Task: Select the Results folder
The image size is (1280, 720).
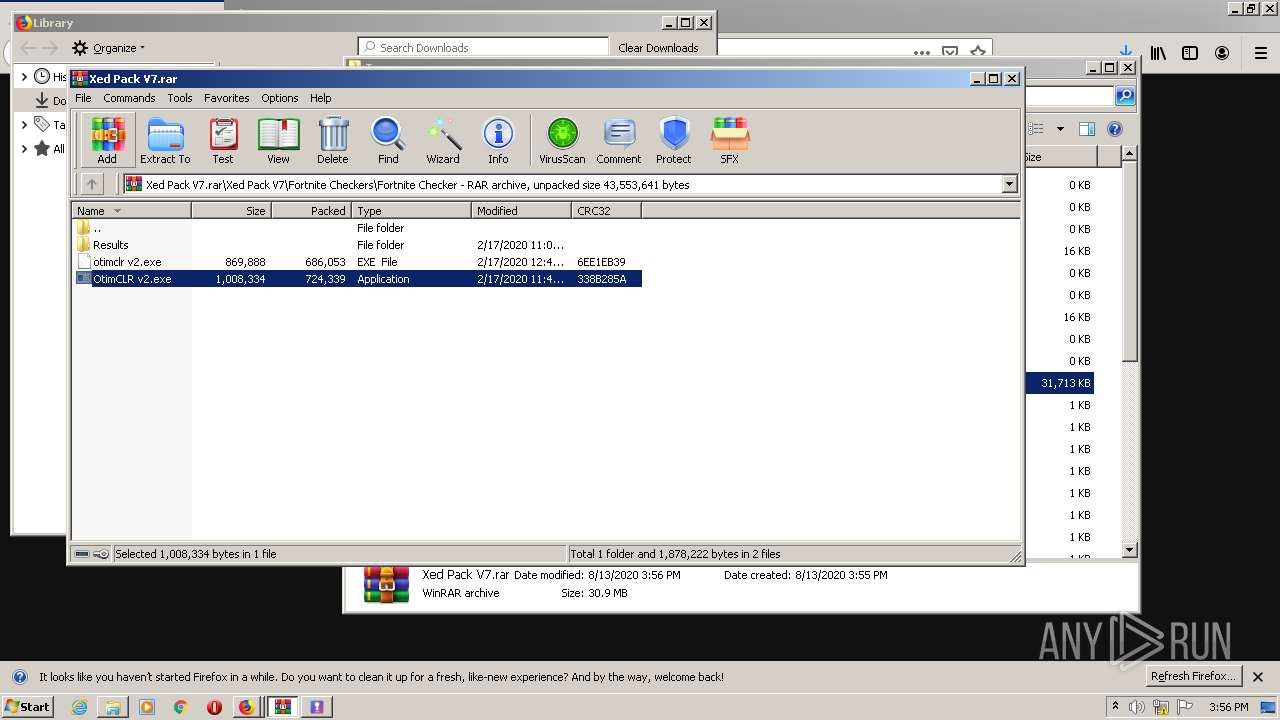Action: point(357,245)
